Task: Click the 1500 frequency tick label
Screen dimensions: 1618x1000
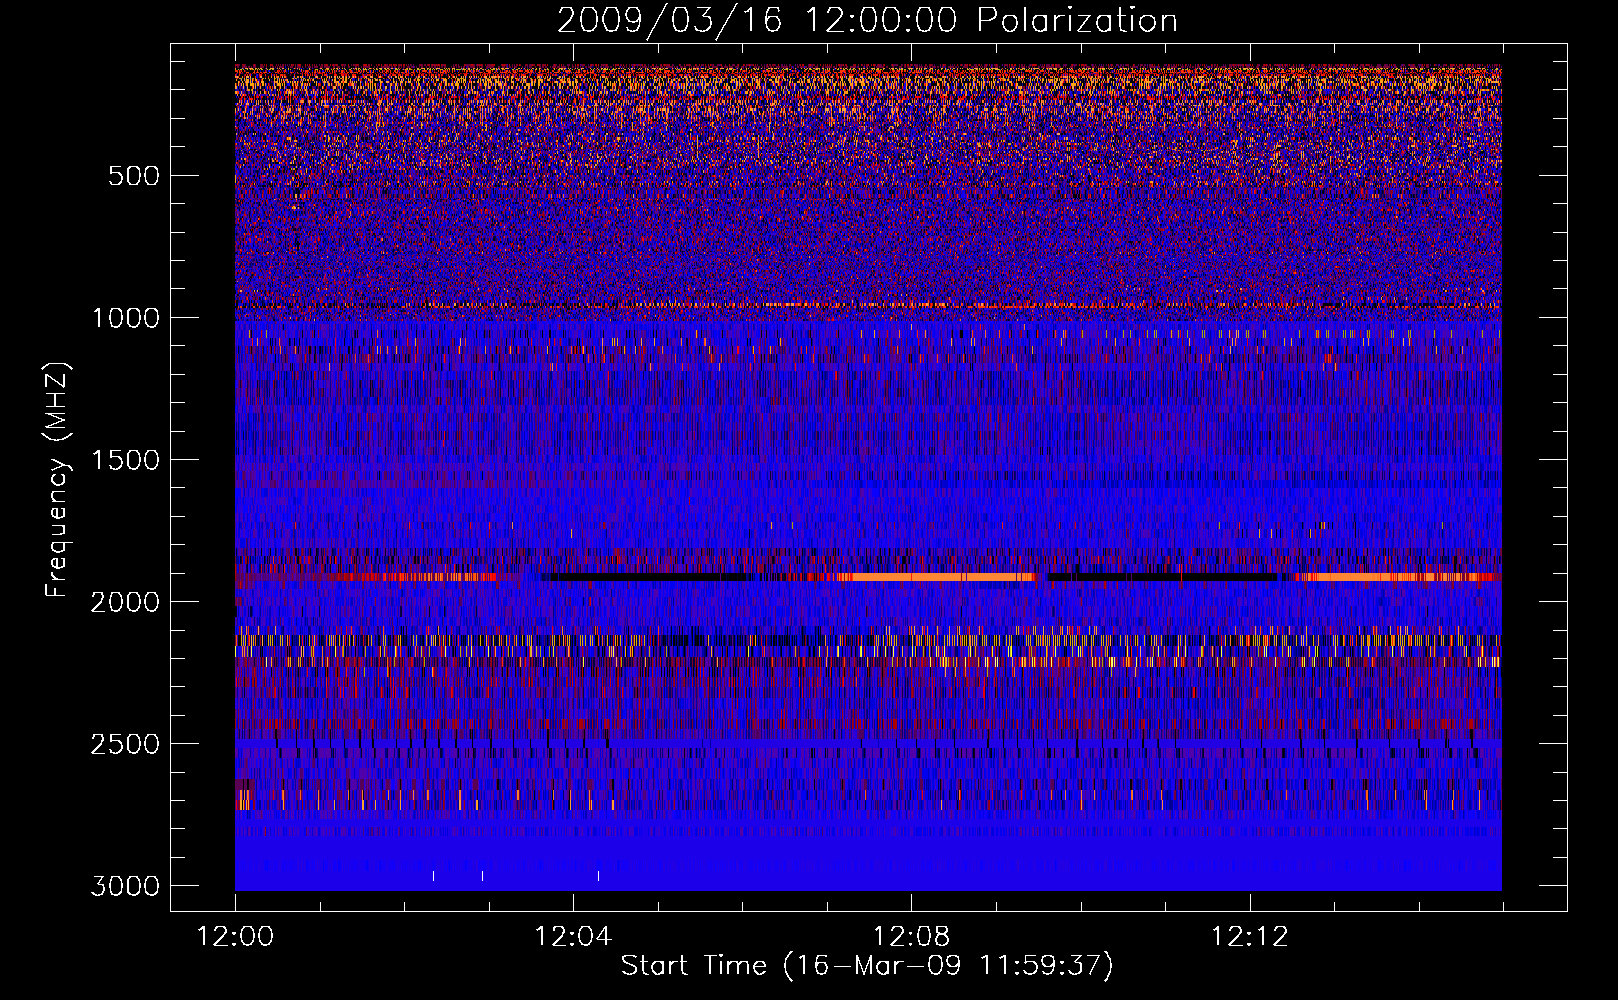Action: pos(125,460)
